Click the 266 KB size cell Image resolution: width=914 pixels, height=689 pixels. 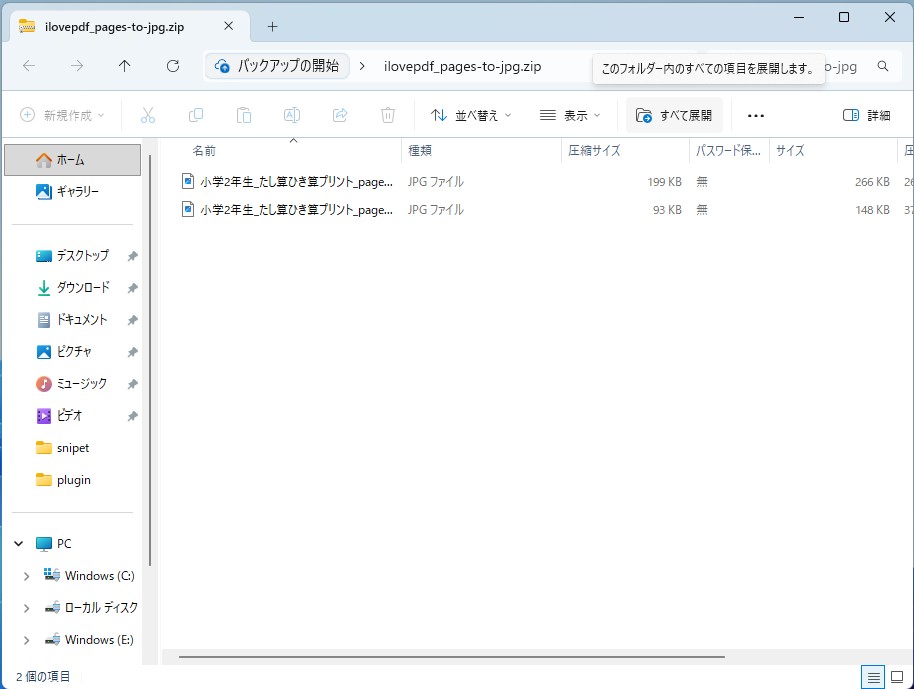872,182
